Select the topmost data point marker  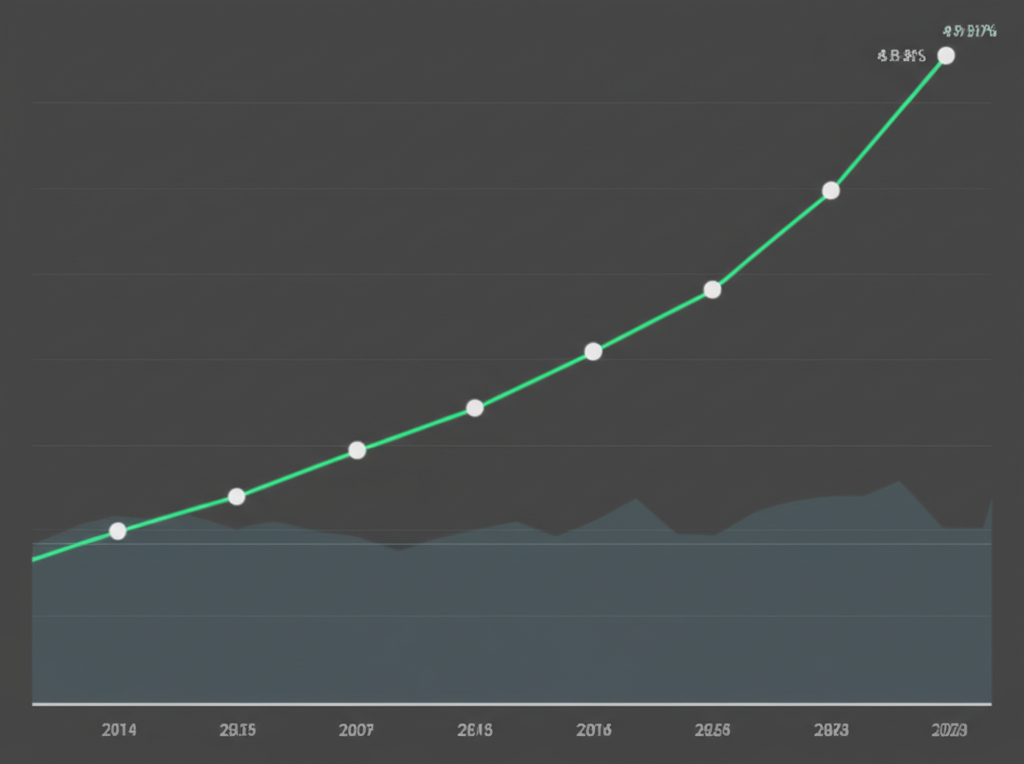945,55
